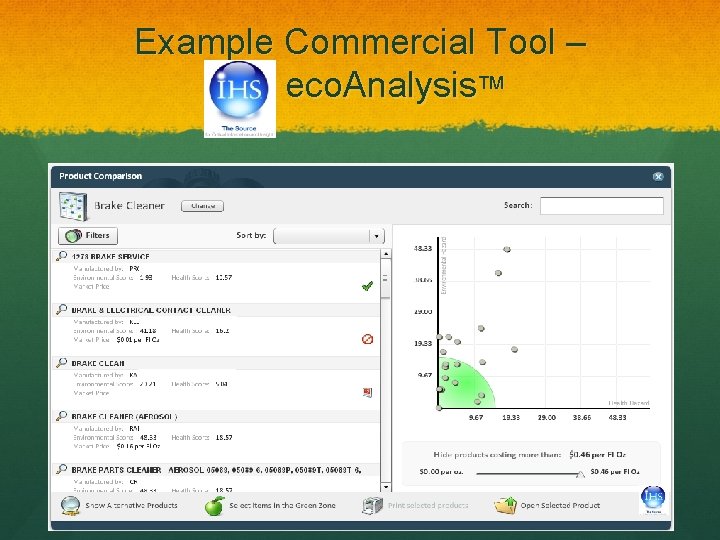Click the open folder icon
720x540 pixels.
(x=506, y=506)
